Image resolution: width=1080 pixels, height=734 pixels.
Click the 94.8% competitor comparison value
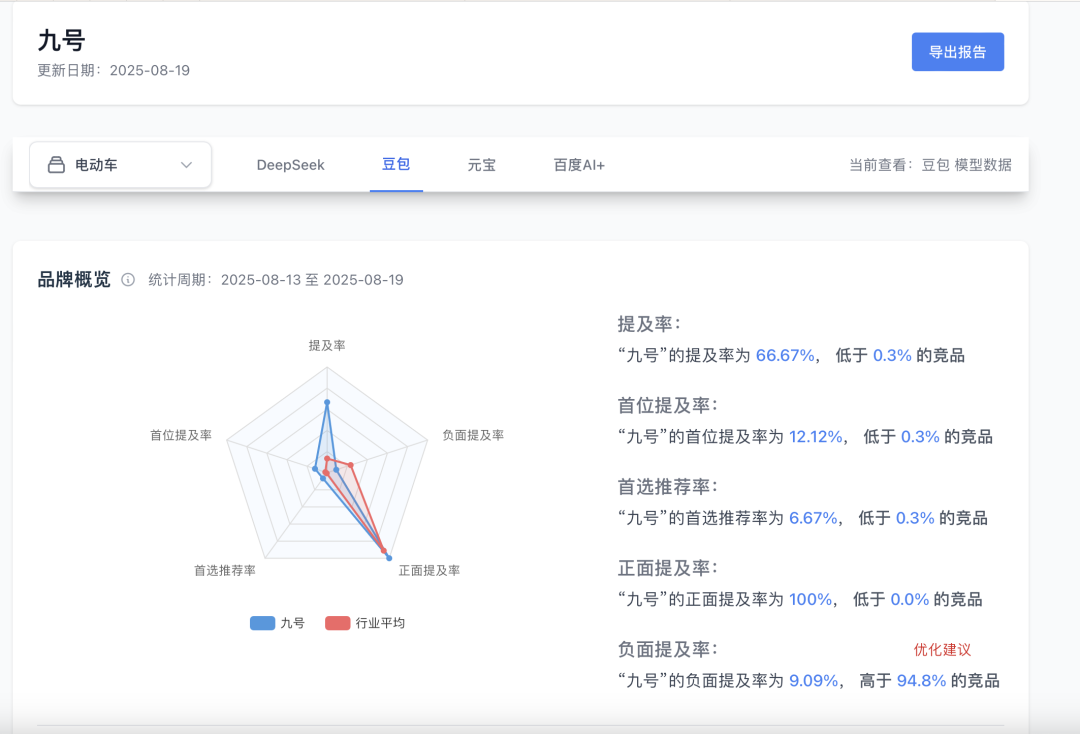[922, 680]
